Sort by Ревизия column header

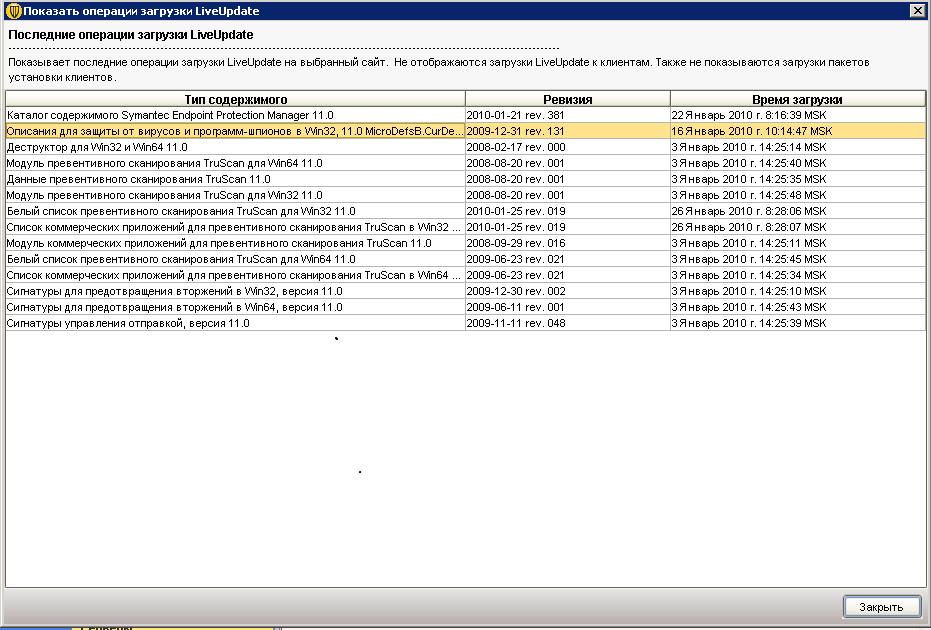point(568,99)
